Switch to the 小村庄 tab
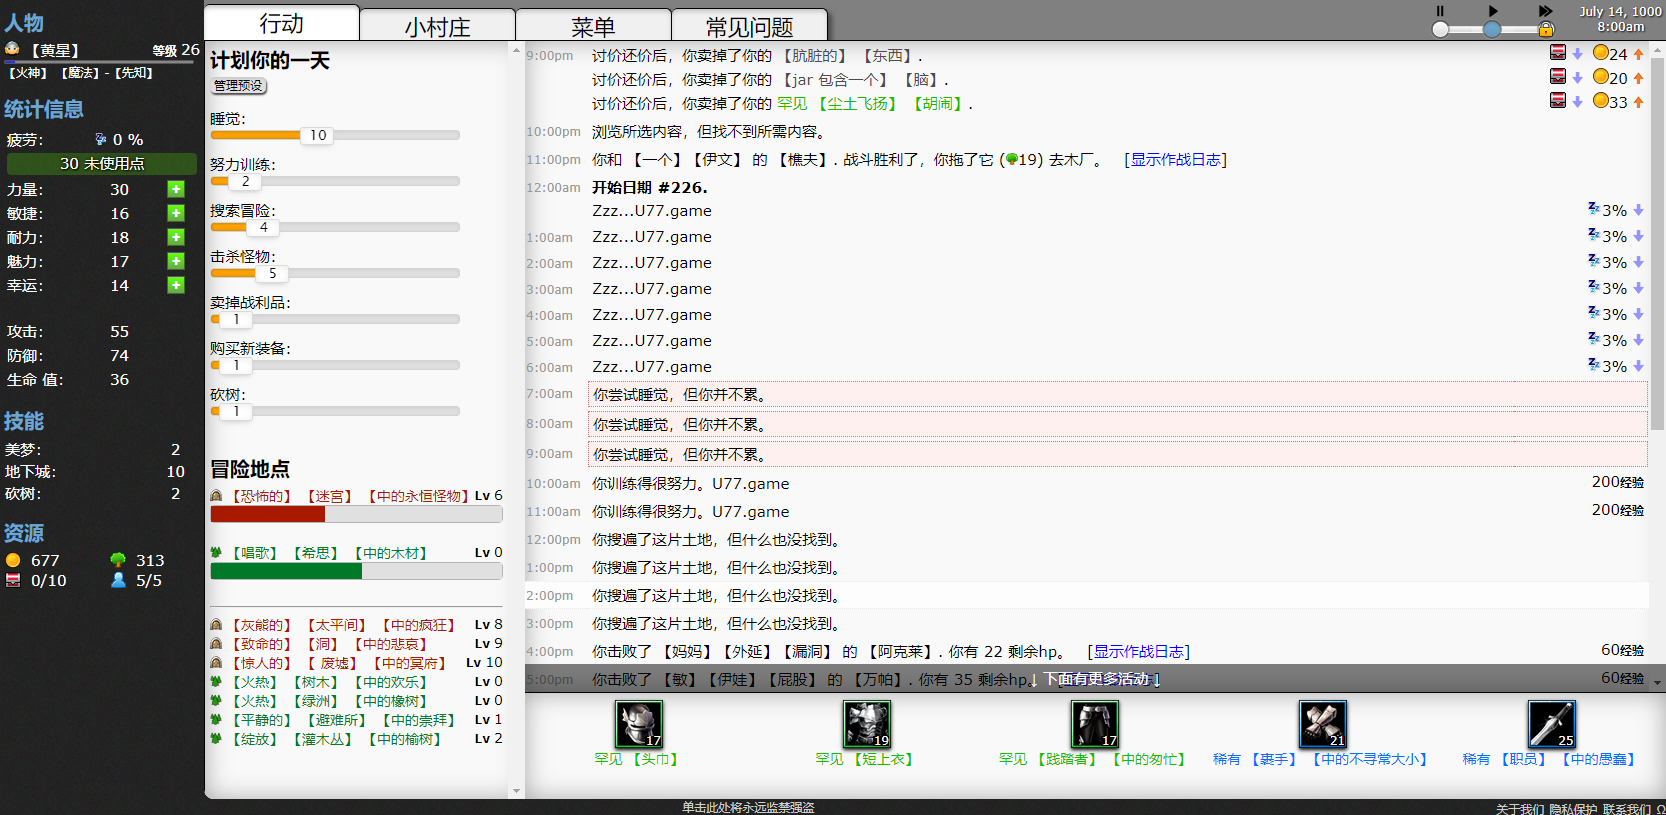 pos(437,26)
